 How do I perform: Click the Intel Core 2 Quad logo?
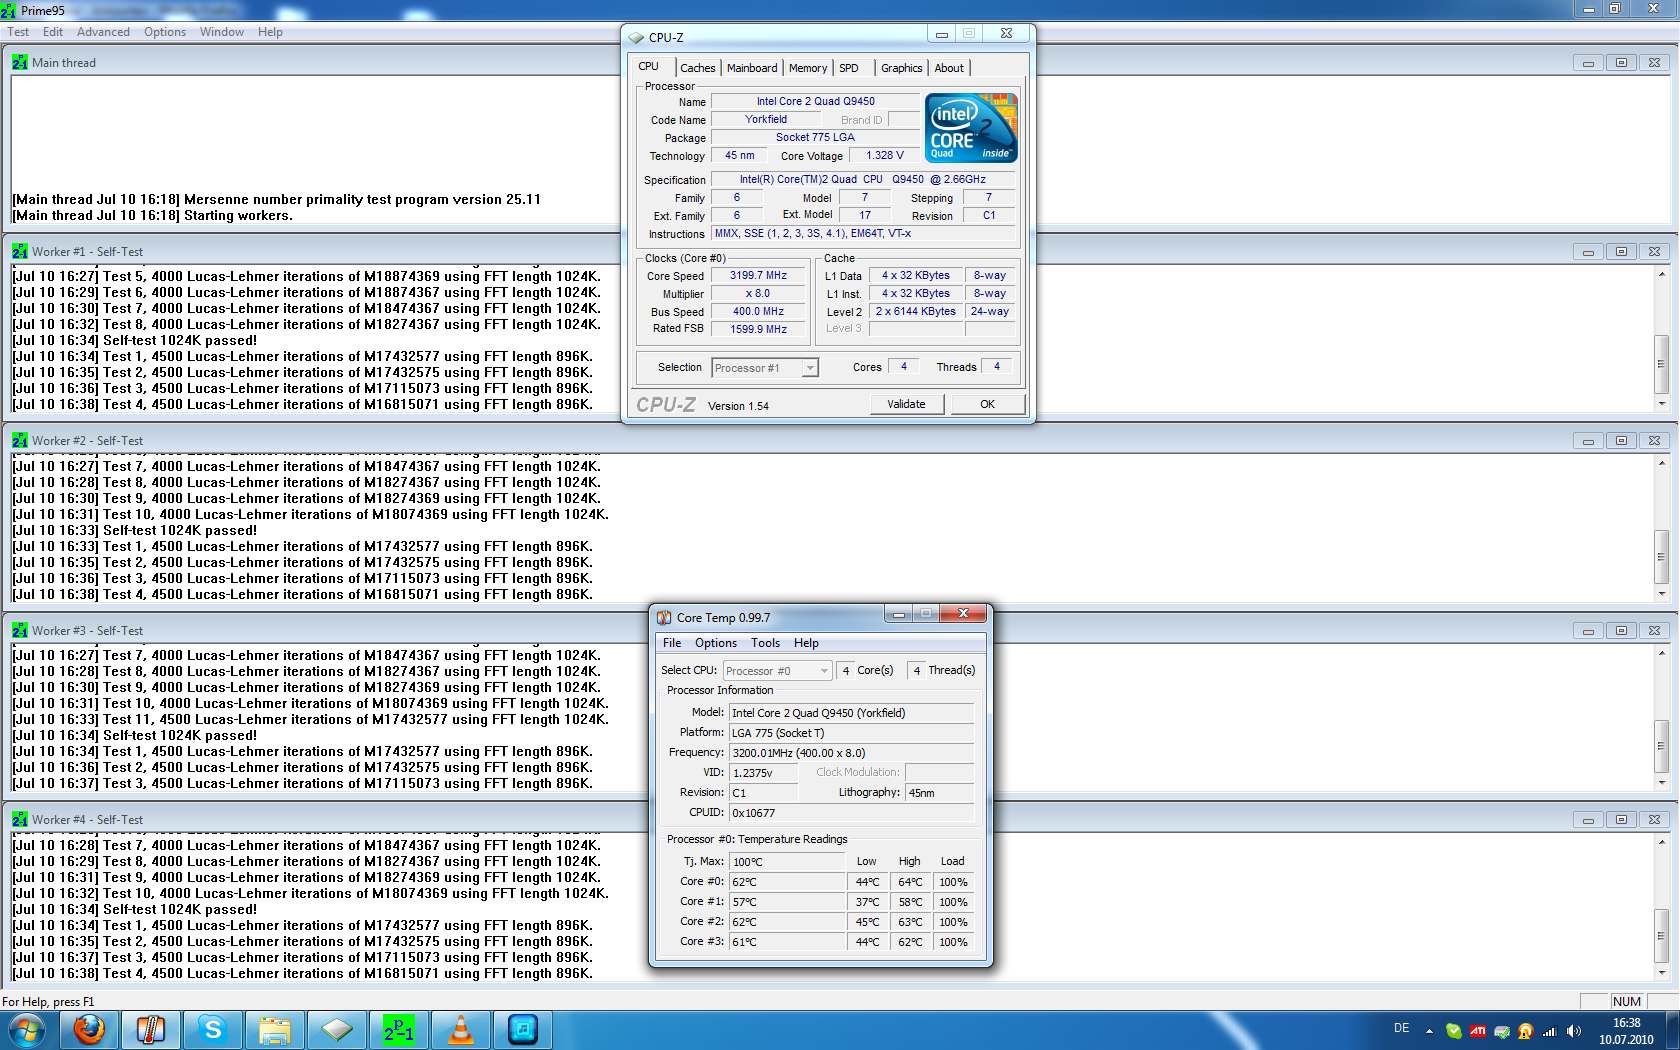(971, 127)
